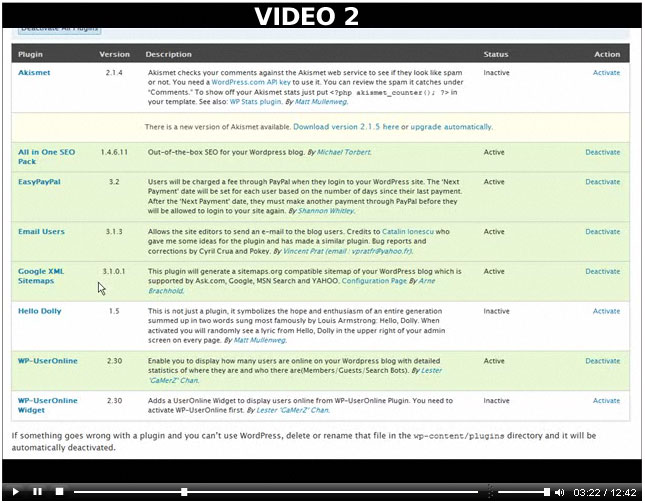
Task: Deactivate the EasyPayPal plugin
Action: tap(603, 181)
